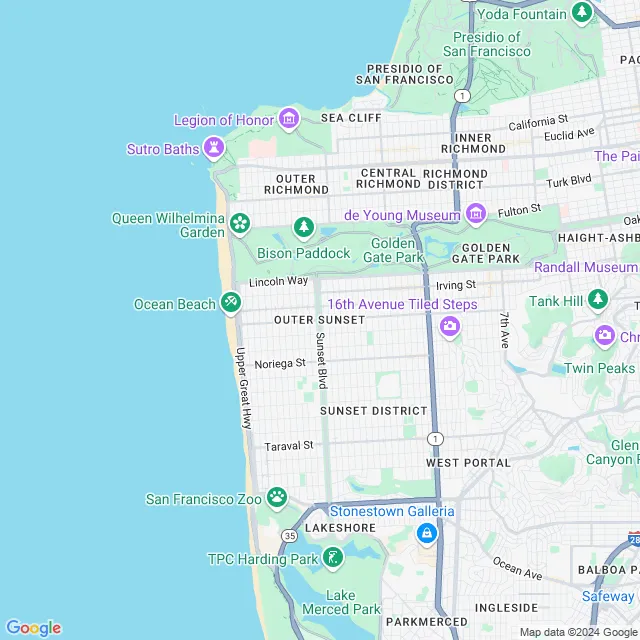640x640 pixels.
Task: Select the Noriega St street label
Action: (x=280, y=363)
